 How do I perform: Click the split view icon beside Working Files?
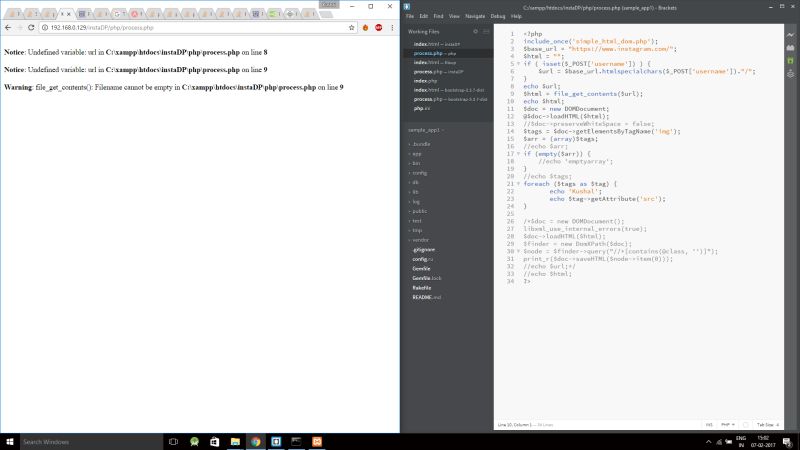click(486, 32)
